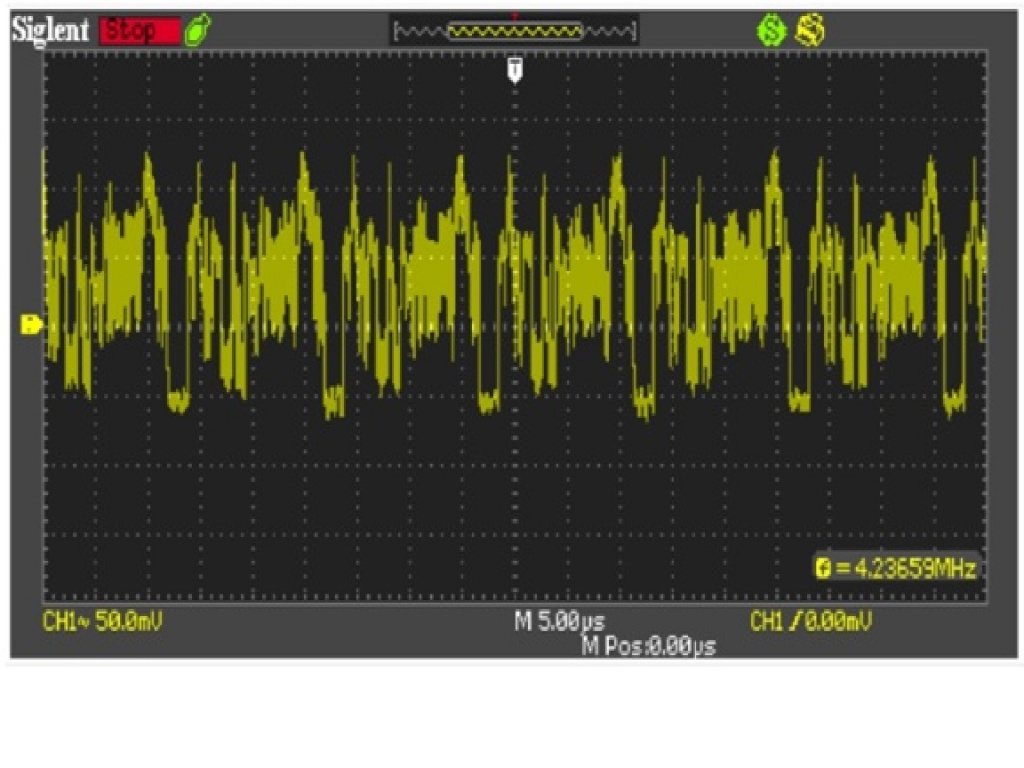Click the Siglent brand logo
This screenshot has width=1024, height=768.
(x=52, y=31)
